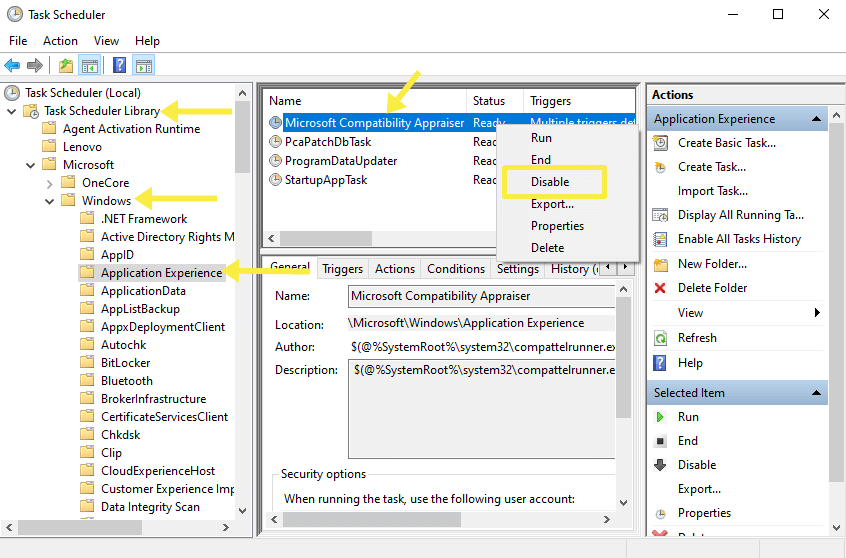Screen dimensions: 846x558
Task: Open the View submenu arrow in Actions
Action: (x=817, y=312)
